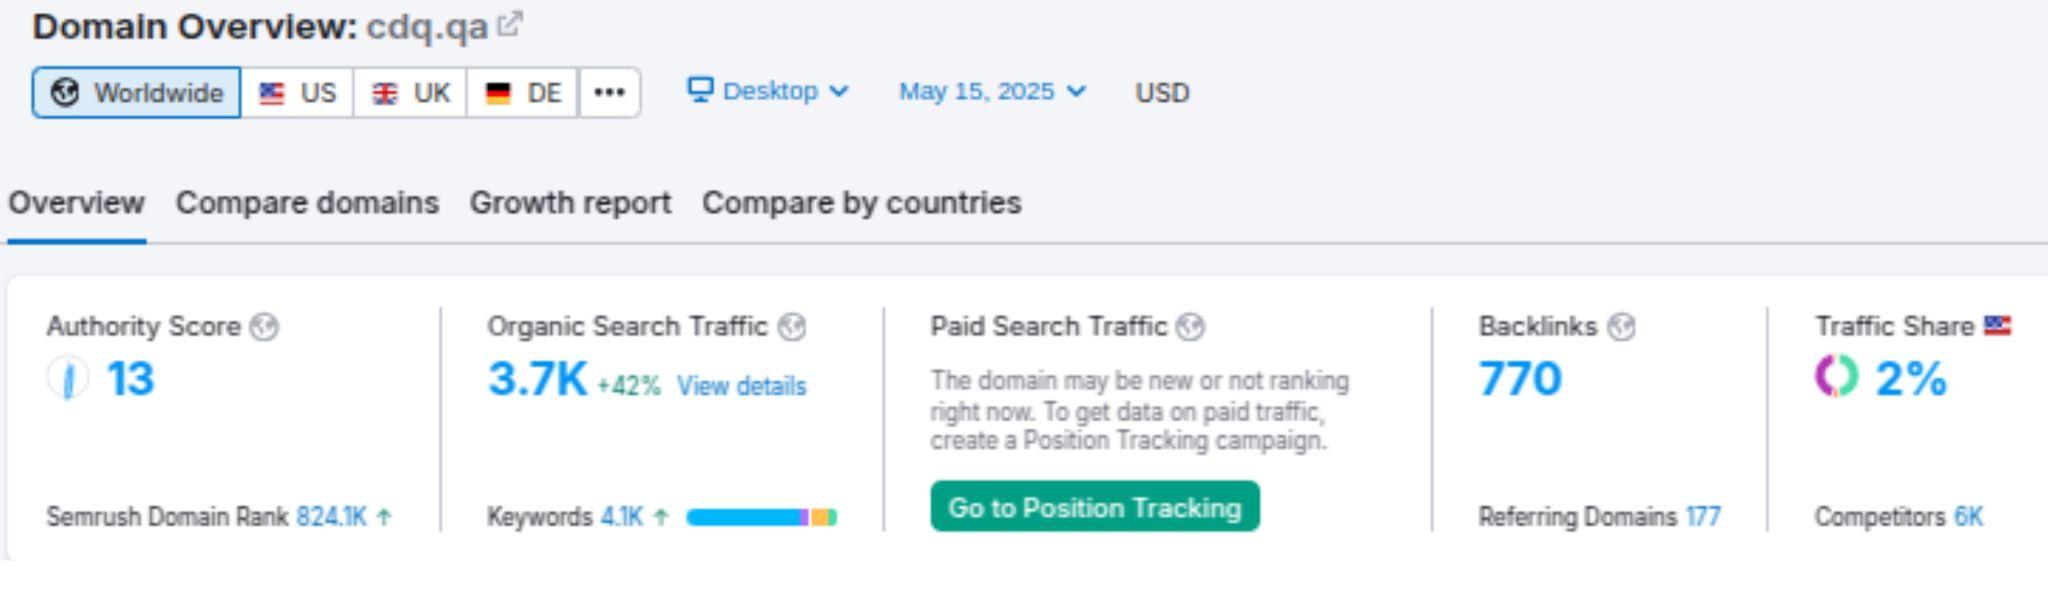Viewport: 2048px width, 592px height.
Task: Open the Compare by countries tab
Action: 862,203
